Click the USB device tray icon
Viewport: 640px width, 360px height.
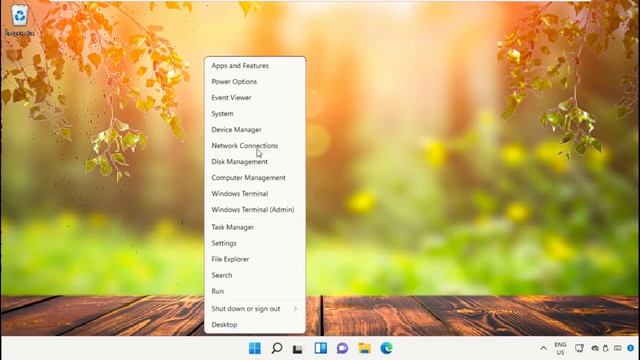pyautogui.click(x=606, y=348)
